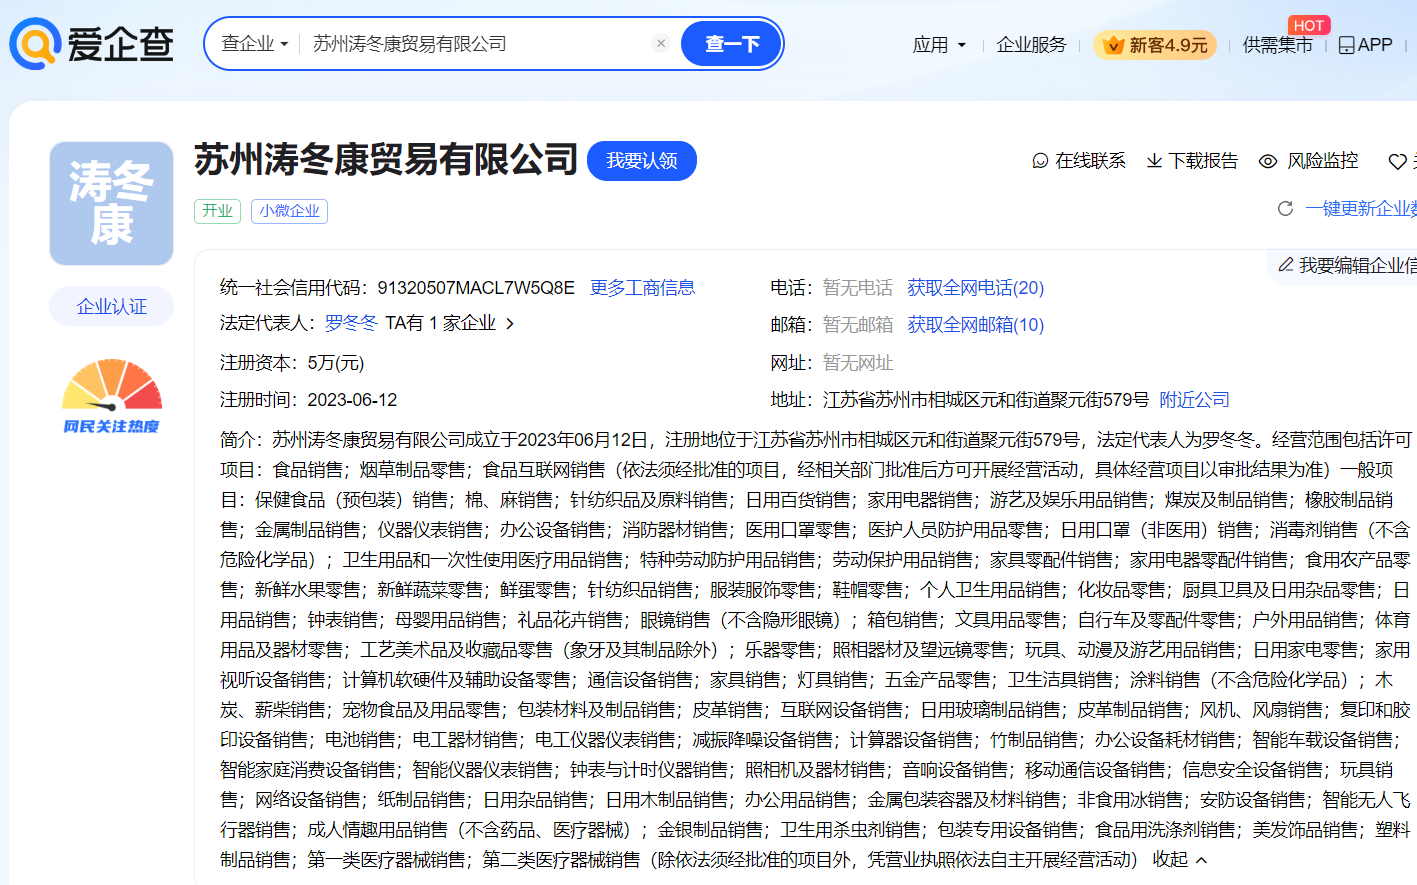Focus the company name search field
This screenshot has width=1417, height=885.
click(x=478, y=44)
